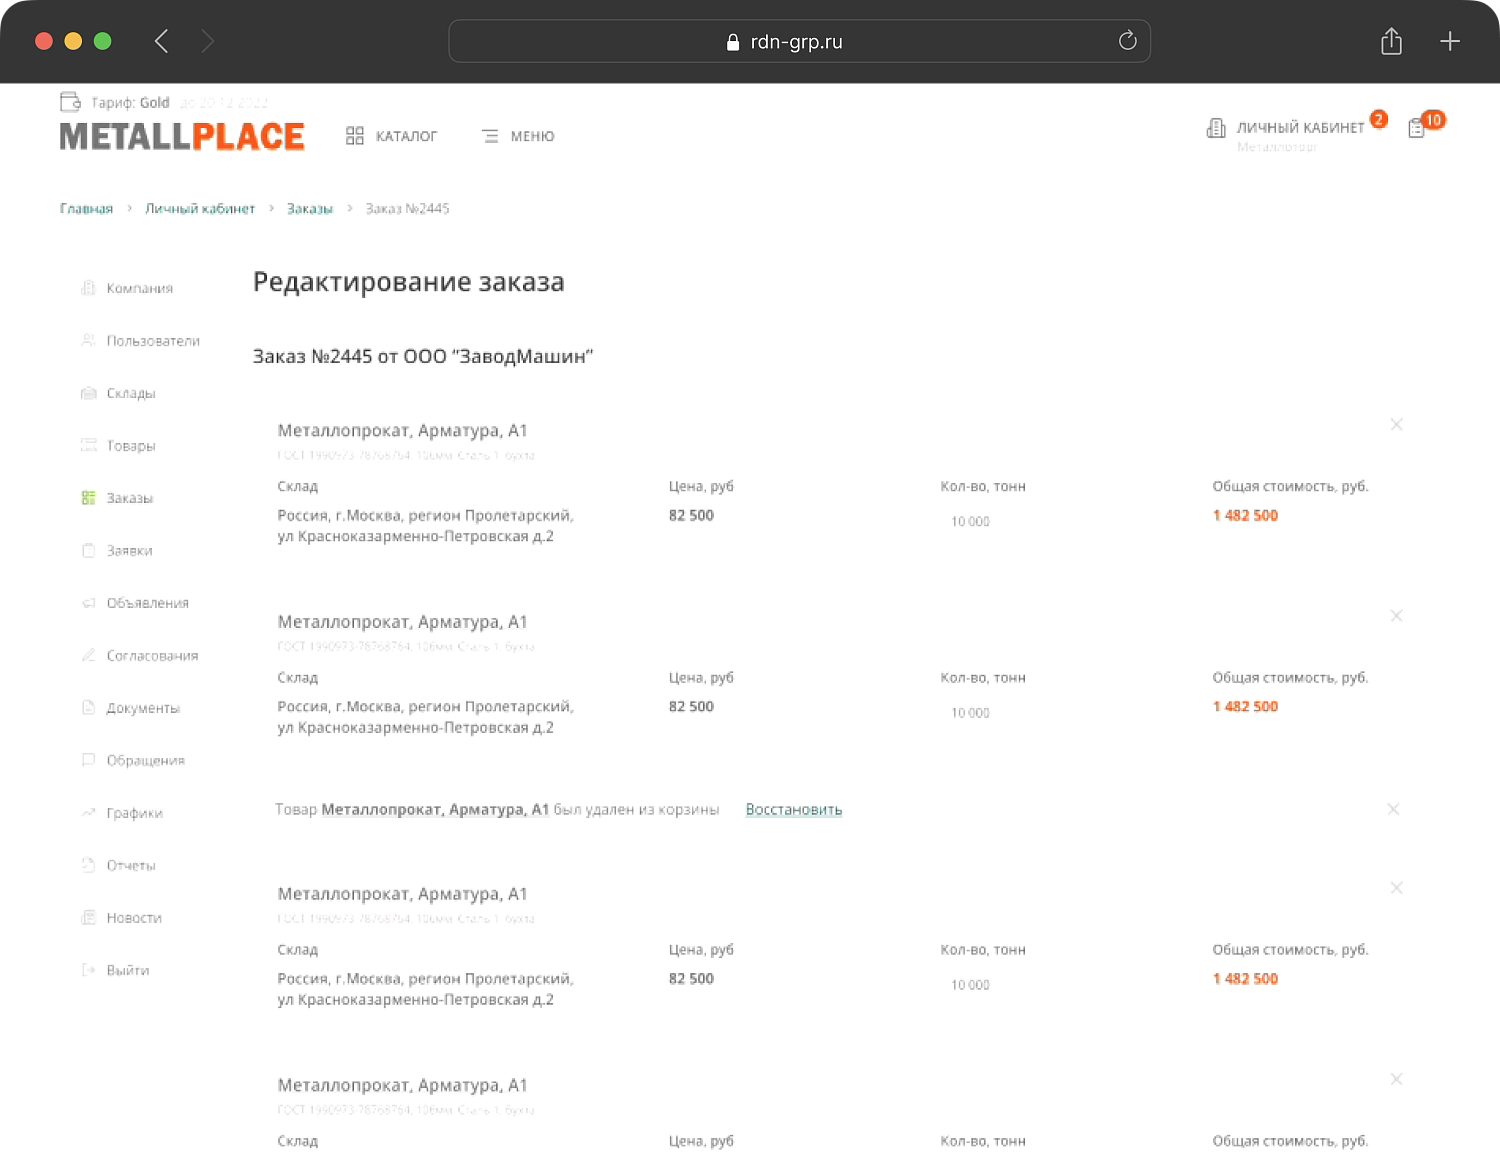Dismiss the deleted item notification
The width and height of the screenshot is (1500, 1172).
tap(1393, 809)
